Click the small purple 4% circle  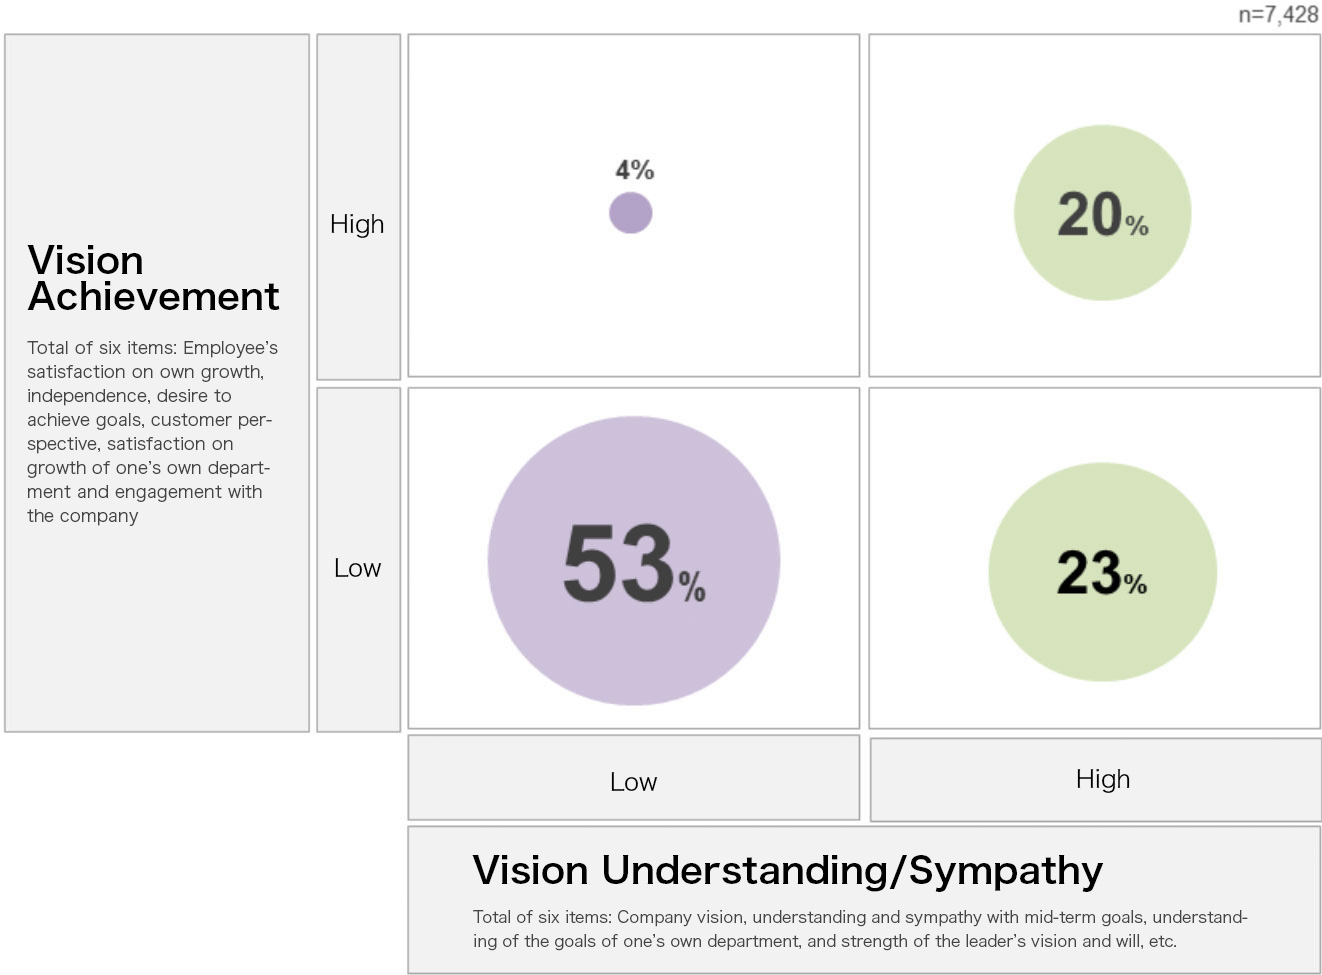click(631, 213)
